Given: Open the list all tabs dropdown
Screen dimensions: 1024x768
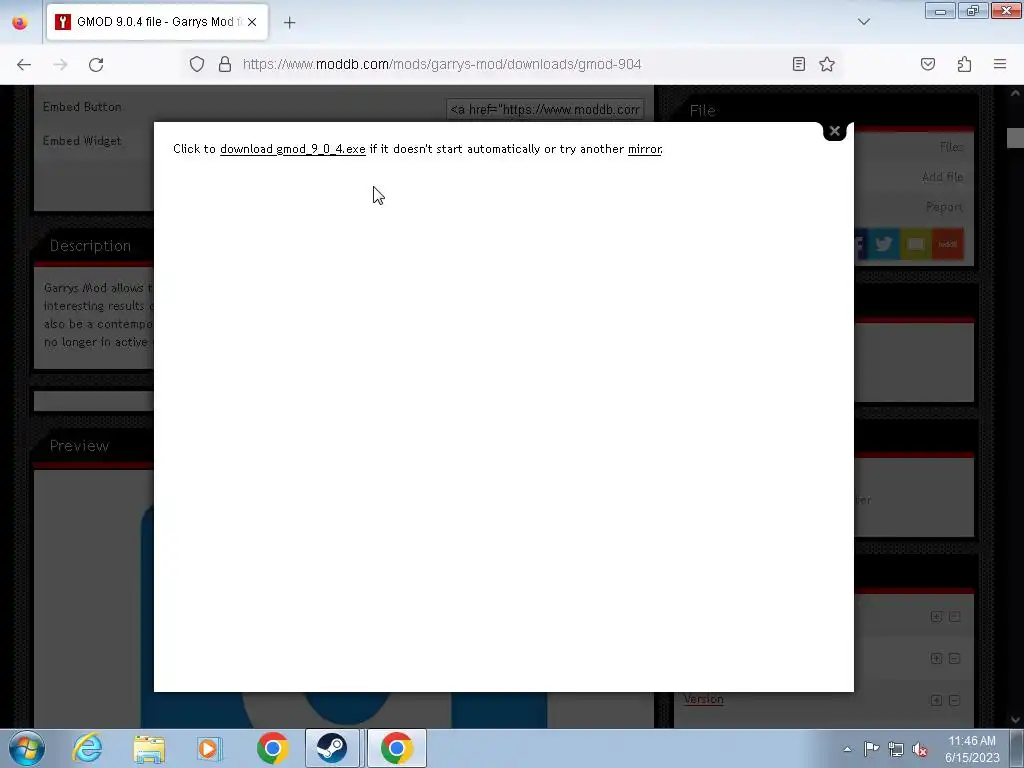Looking at the screenshot, I should coord(863,22).
